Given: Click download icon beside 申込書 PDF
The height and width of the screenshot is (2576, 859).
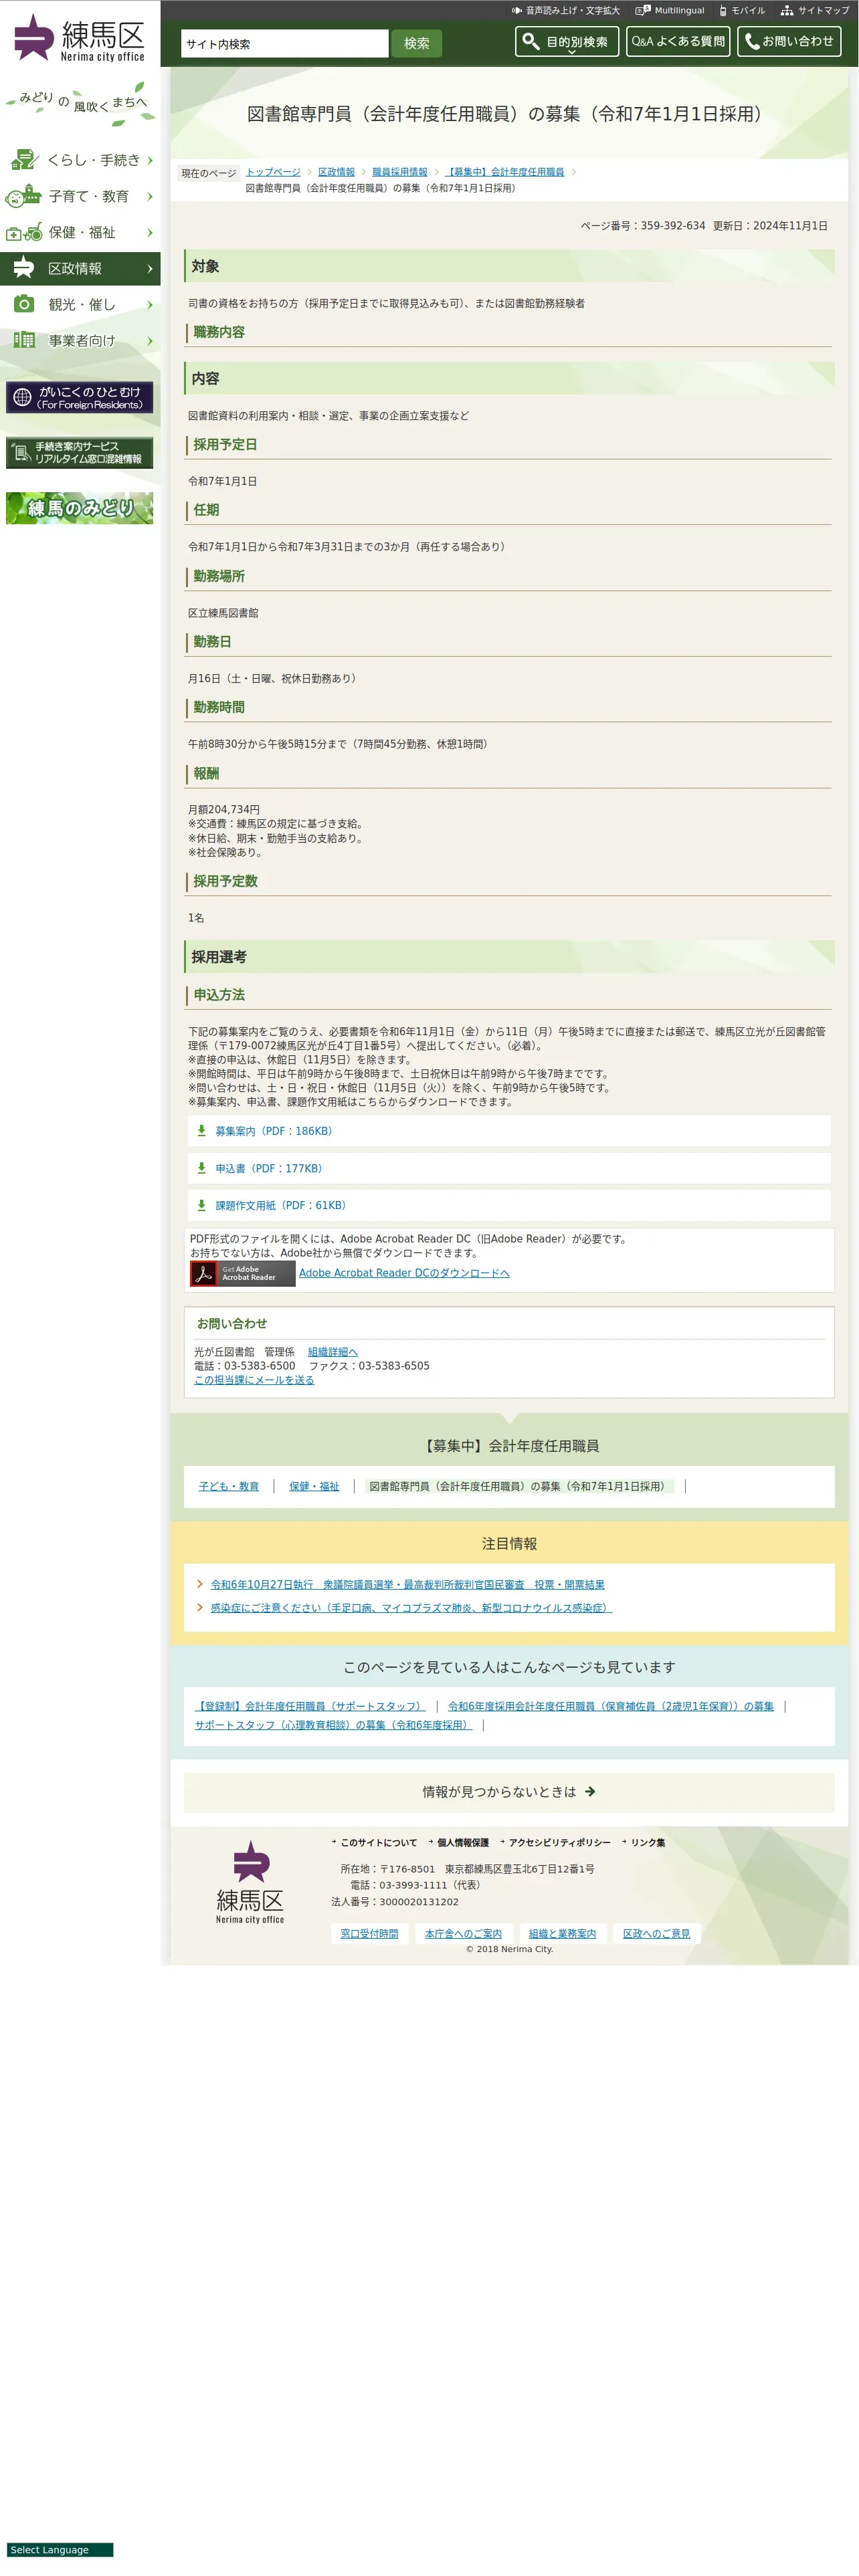Looking at the screenshot, I should [201, 1167].
